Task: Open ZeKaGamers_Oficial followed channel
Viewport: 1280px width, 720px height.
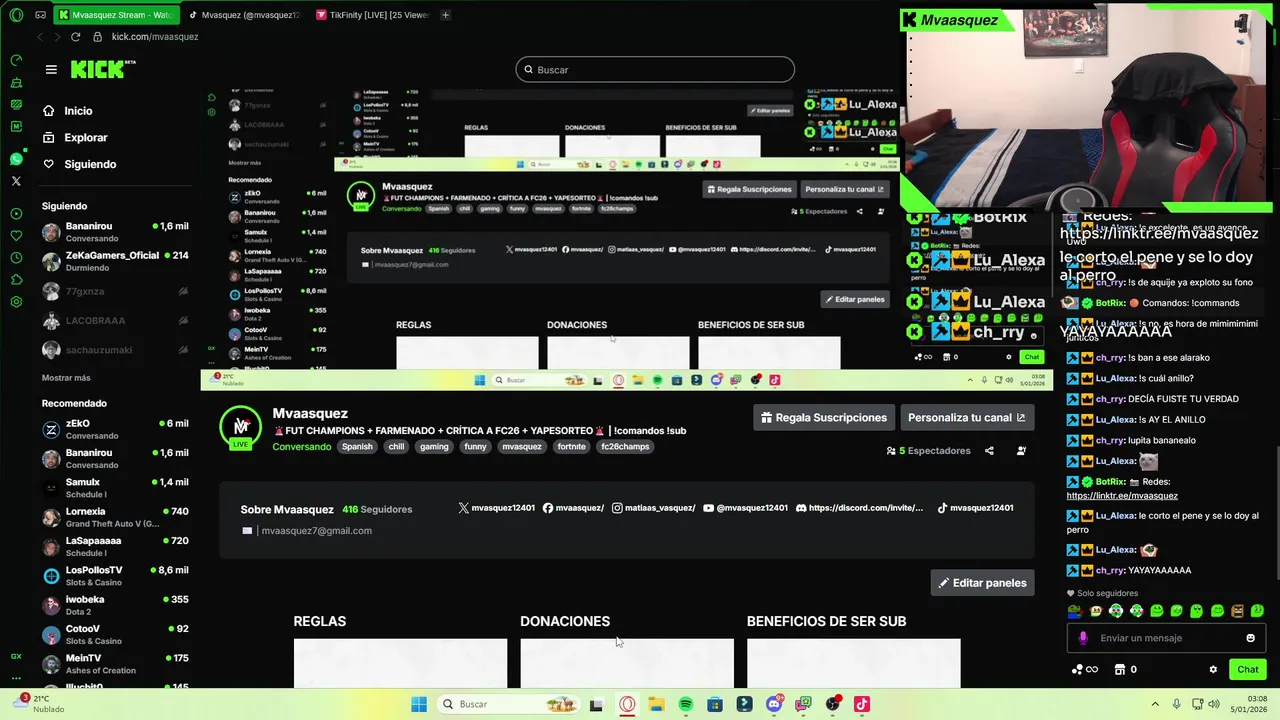Action: point(115,261)
